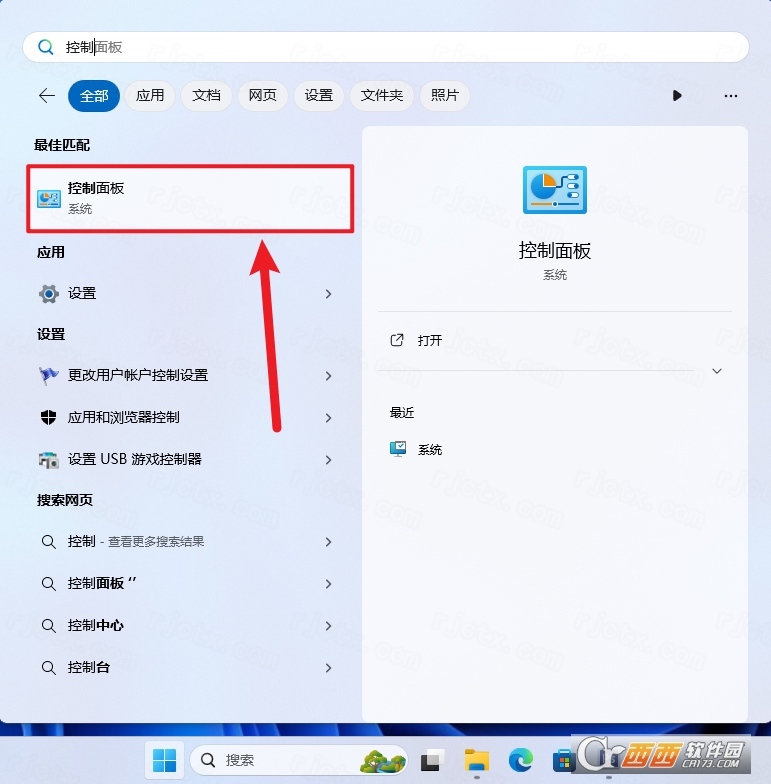Open the Windows Start button
The image size is (771, 784).
pos(164,760)
